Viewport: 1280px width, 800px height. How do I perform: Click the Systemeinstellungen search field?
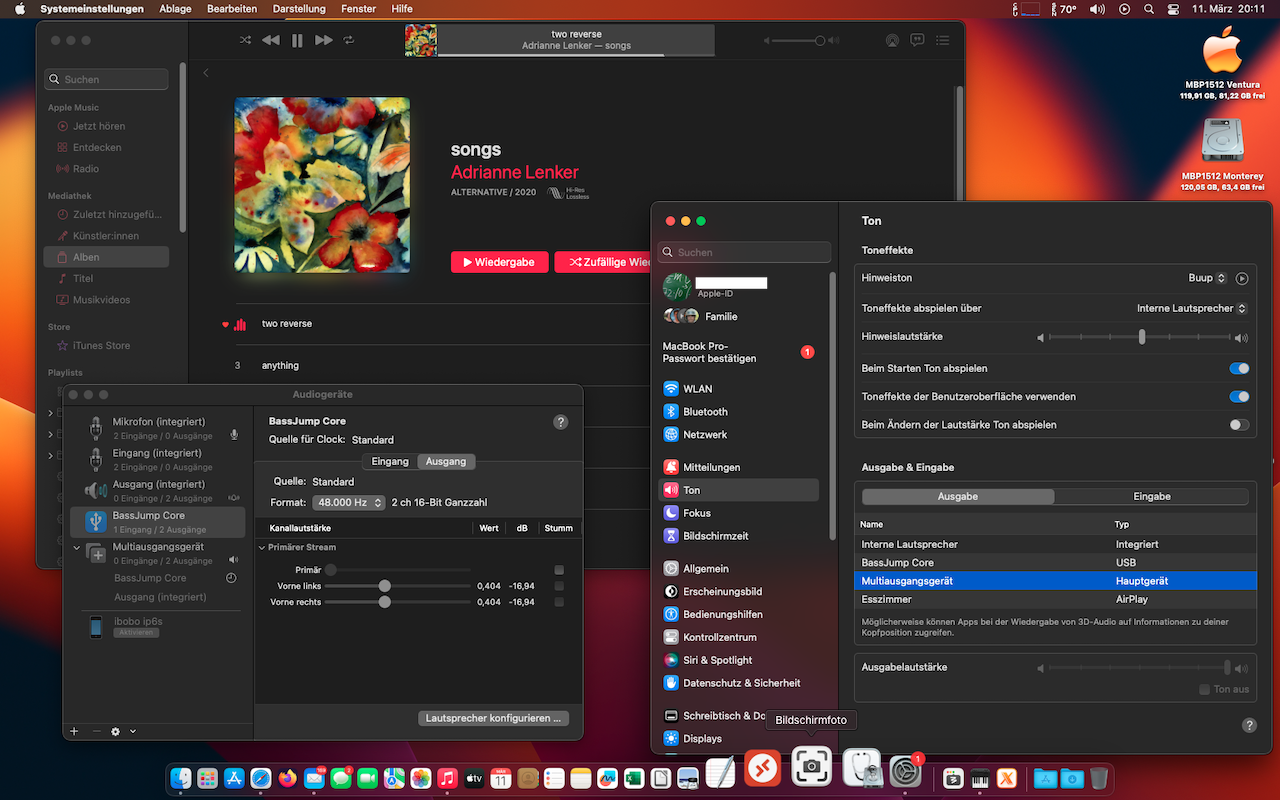click(744, 252)
